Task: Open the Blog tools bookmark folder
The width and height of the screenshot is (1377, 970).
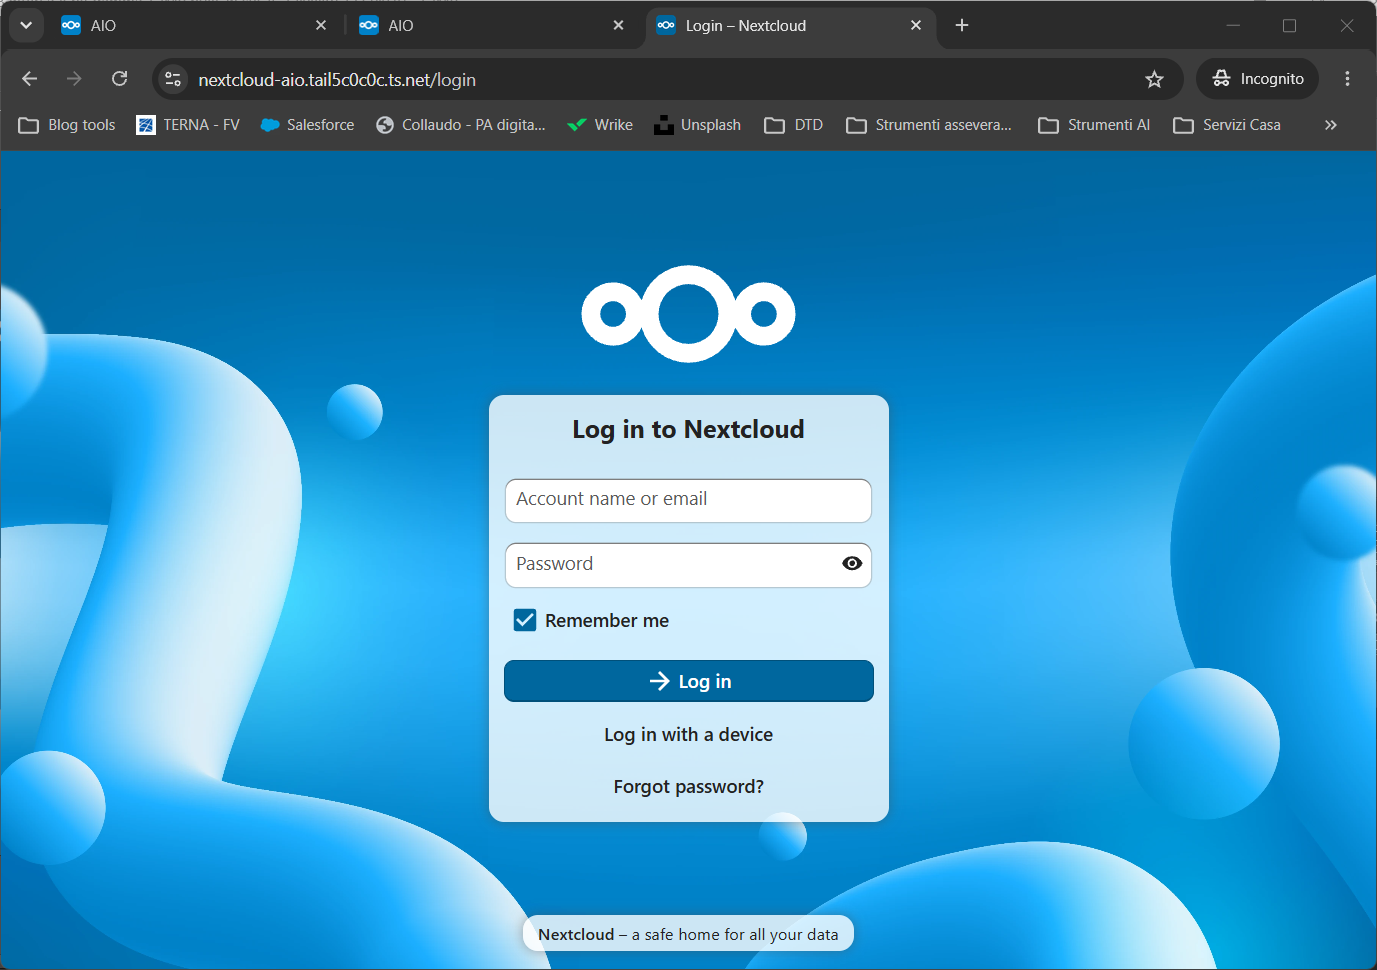Action: point(67,125)
